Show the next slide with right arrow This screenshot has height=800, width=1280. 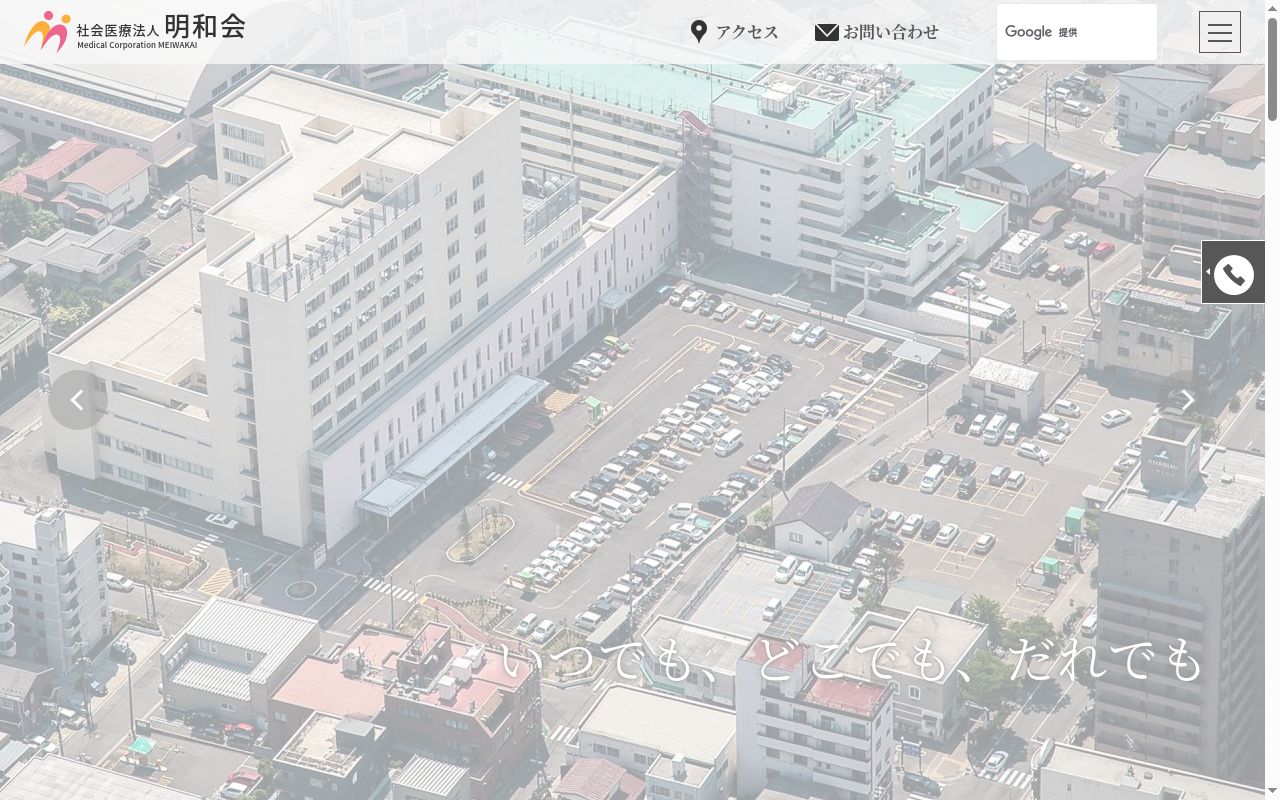[1187, 400]
